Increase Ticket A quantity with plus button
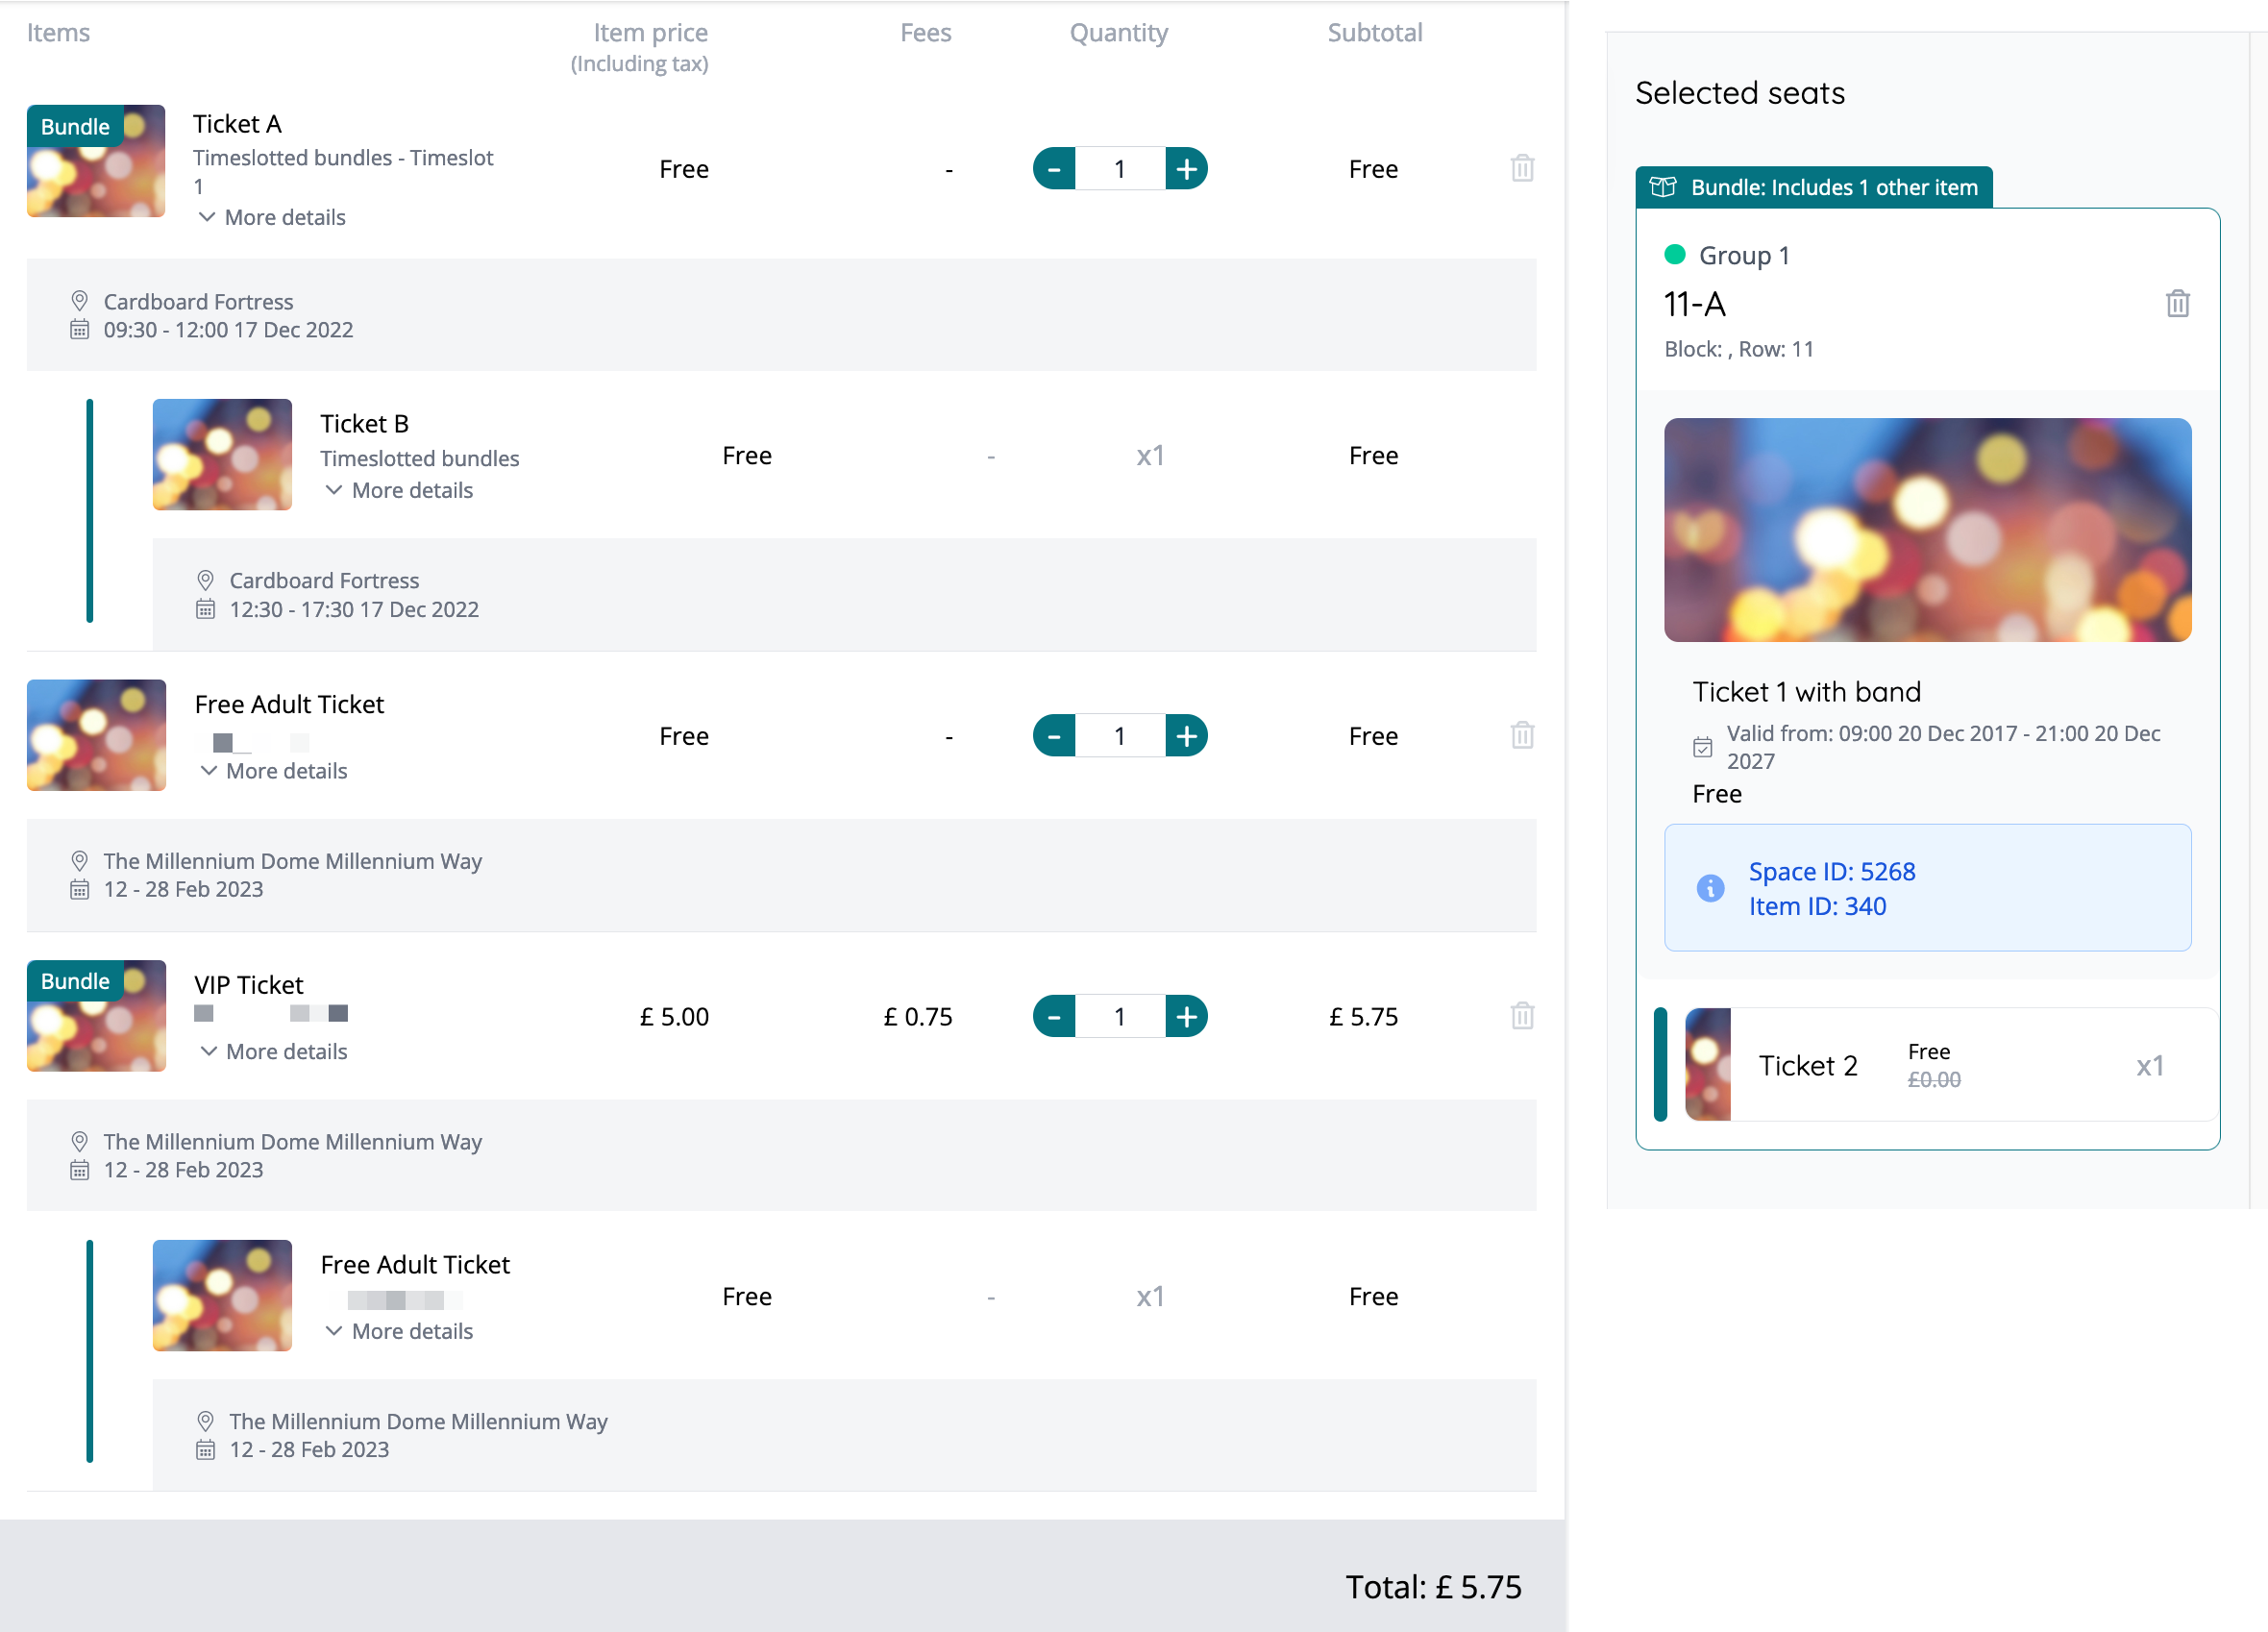This screenshot has width=2268, height=1632. click(1186, 169)
